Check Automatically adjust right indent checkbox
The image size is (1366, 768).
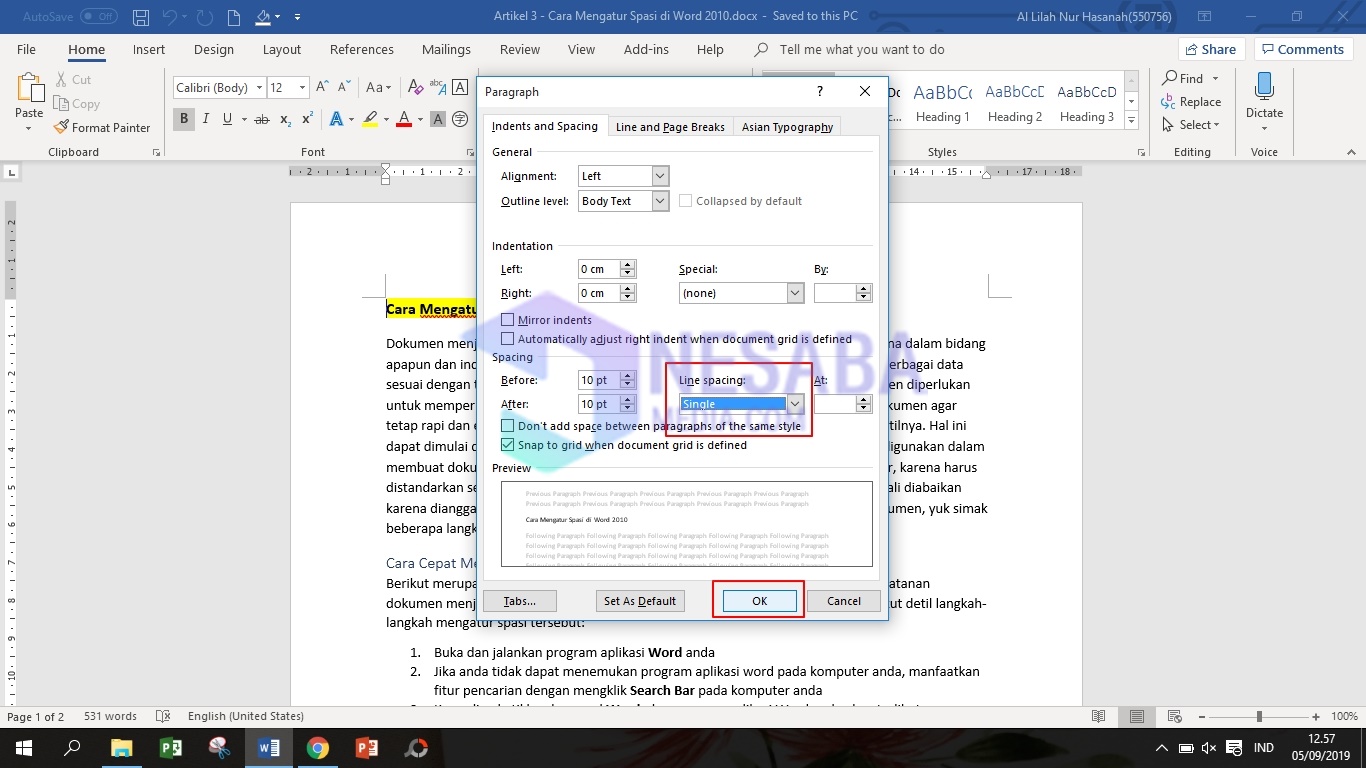pos(508,339)
